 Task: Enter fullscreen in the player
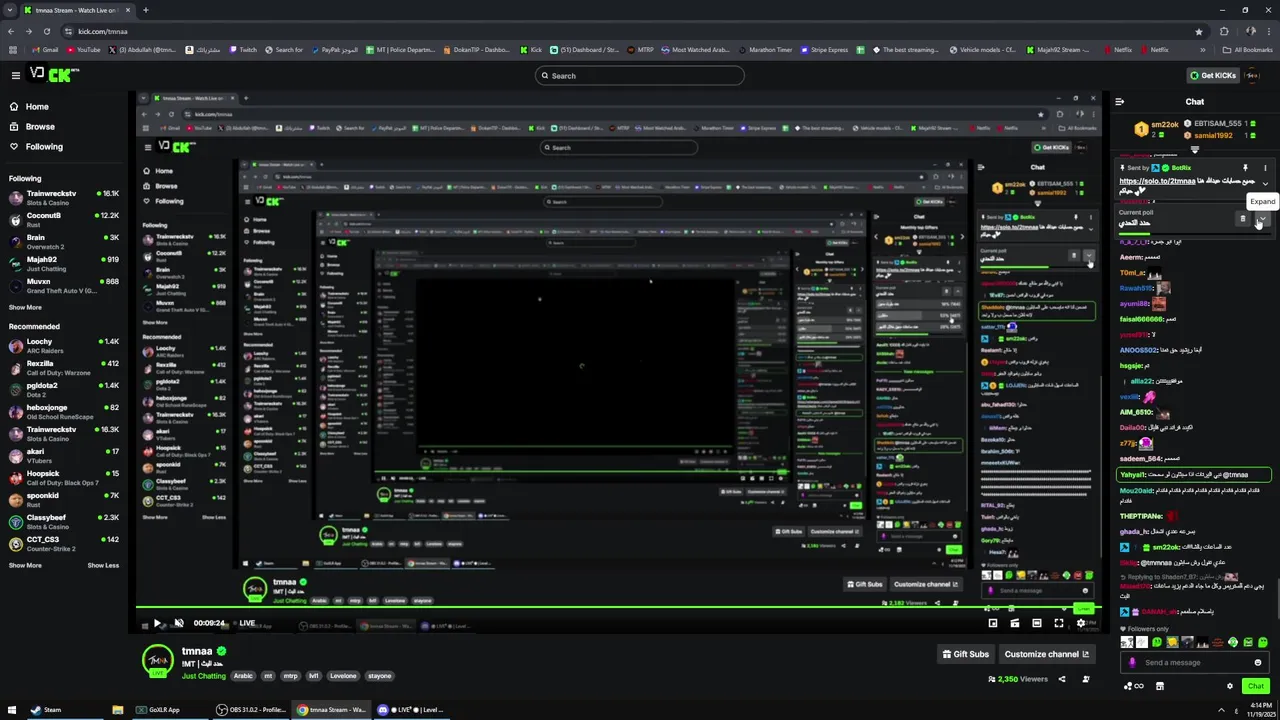coord(1059,623)
